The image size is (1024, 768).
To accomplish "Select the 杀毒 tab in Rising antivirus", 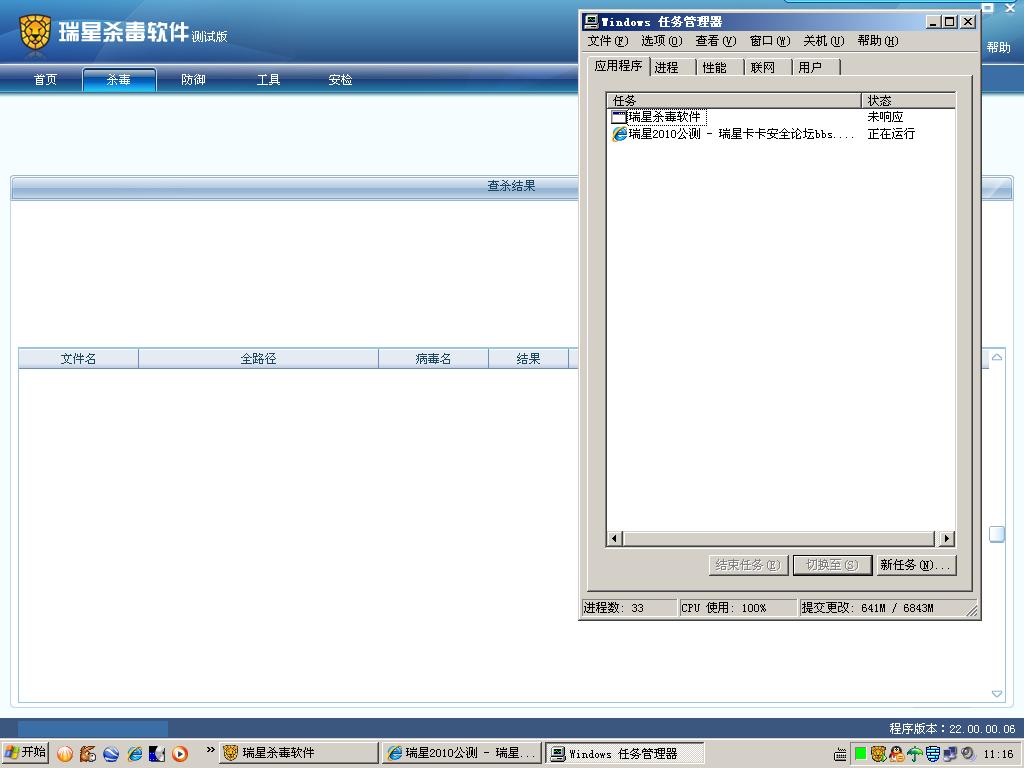I will click(119, 80).
